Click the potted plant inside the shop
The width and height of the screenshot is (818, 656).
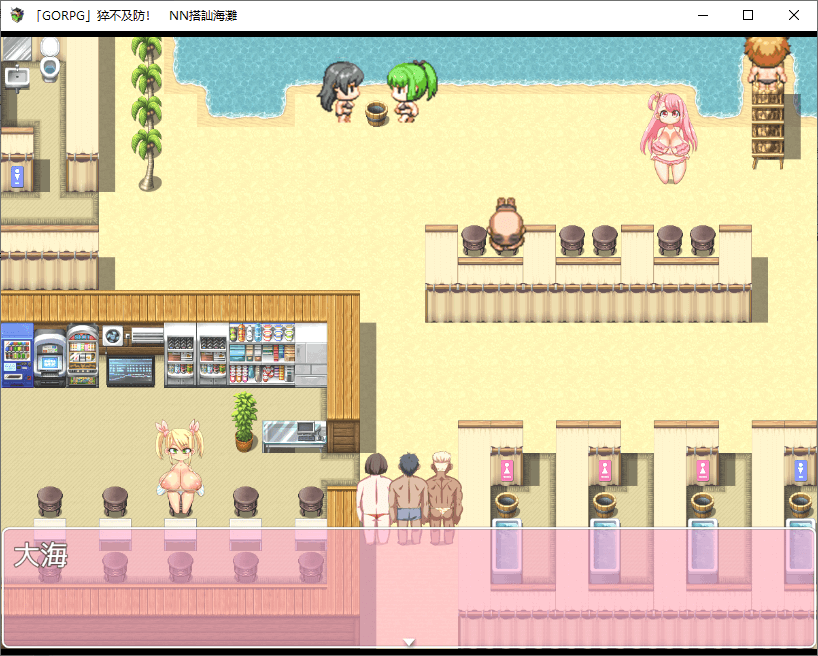coord(244,421)
